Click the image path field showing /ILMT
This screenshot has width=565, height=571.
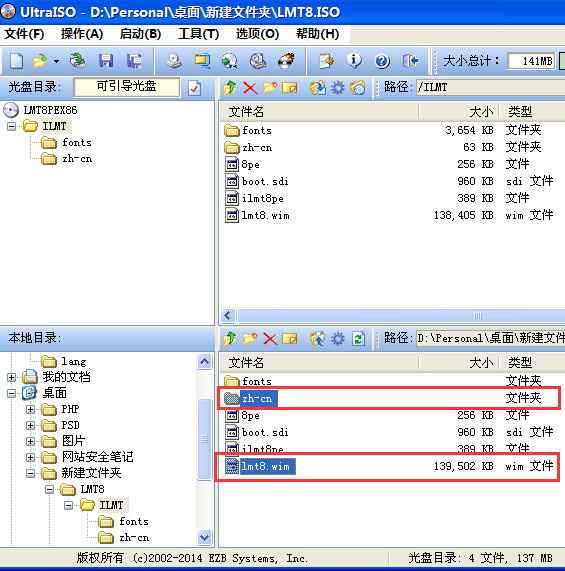[490, 88]
